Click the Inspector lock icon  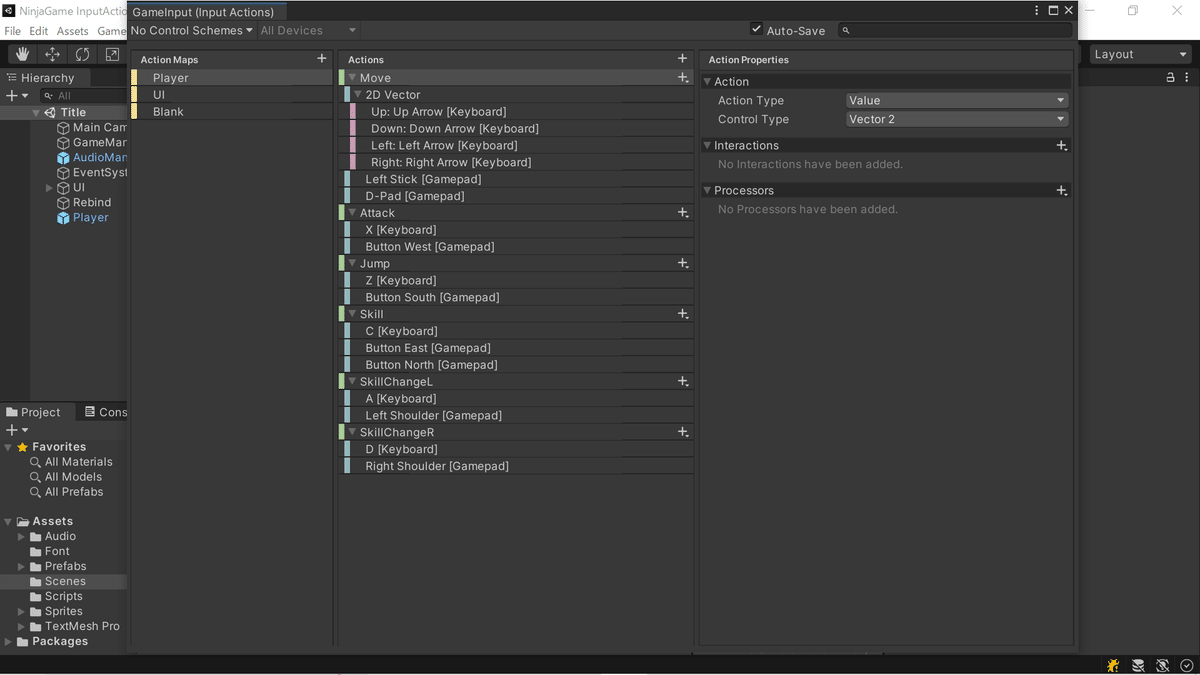(1170, 77)
